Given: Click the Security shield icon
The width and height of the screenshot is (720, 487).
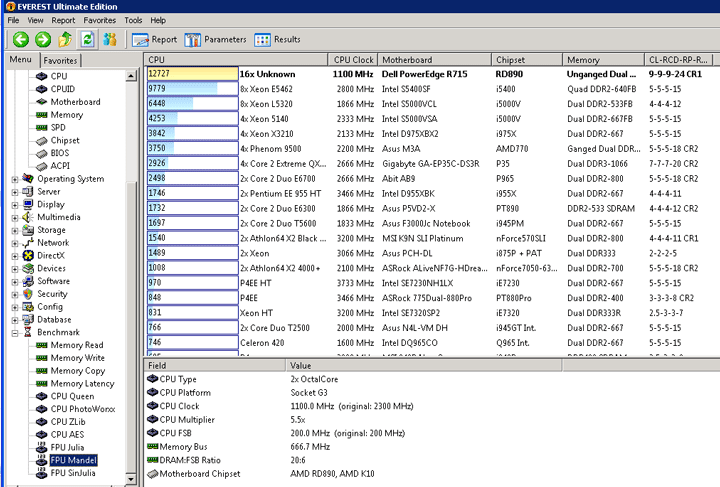Looking at the screenshot, I should click(28, 294).
